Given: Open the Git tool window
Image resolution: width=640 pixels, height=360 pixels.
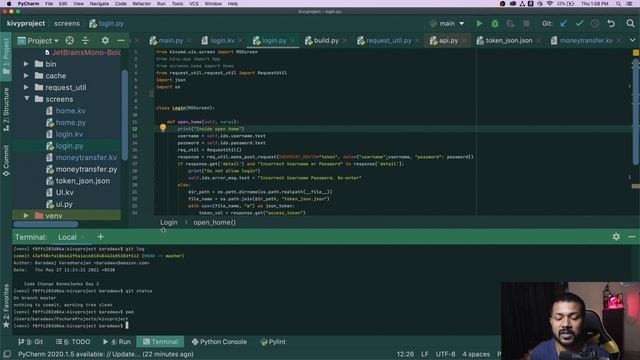Looking at the screenshot, I should 31,342.
